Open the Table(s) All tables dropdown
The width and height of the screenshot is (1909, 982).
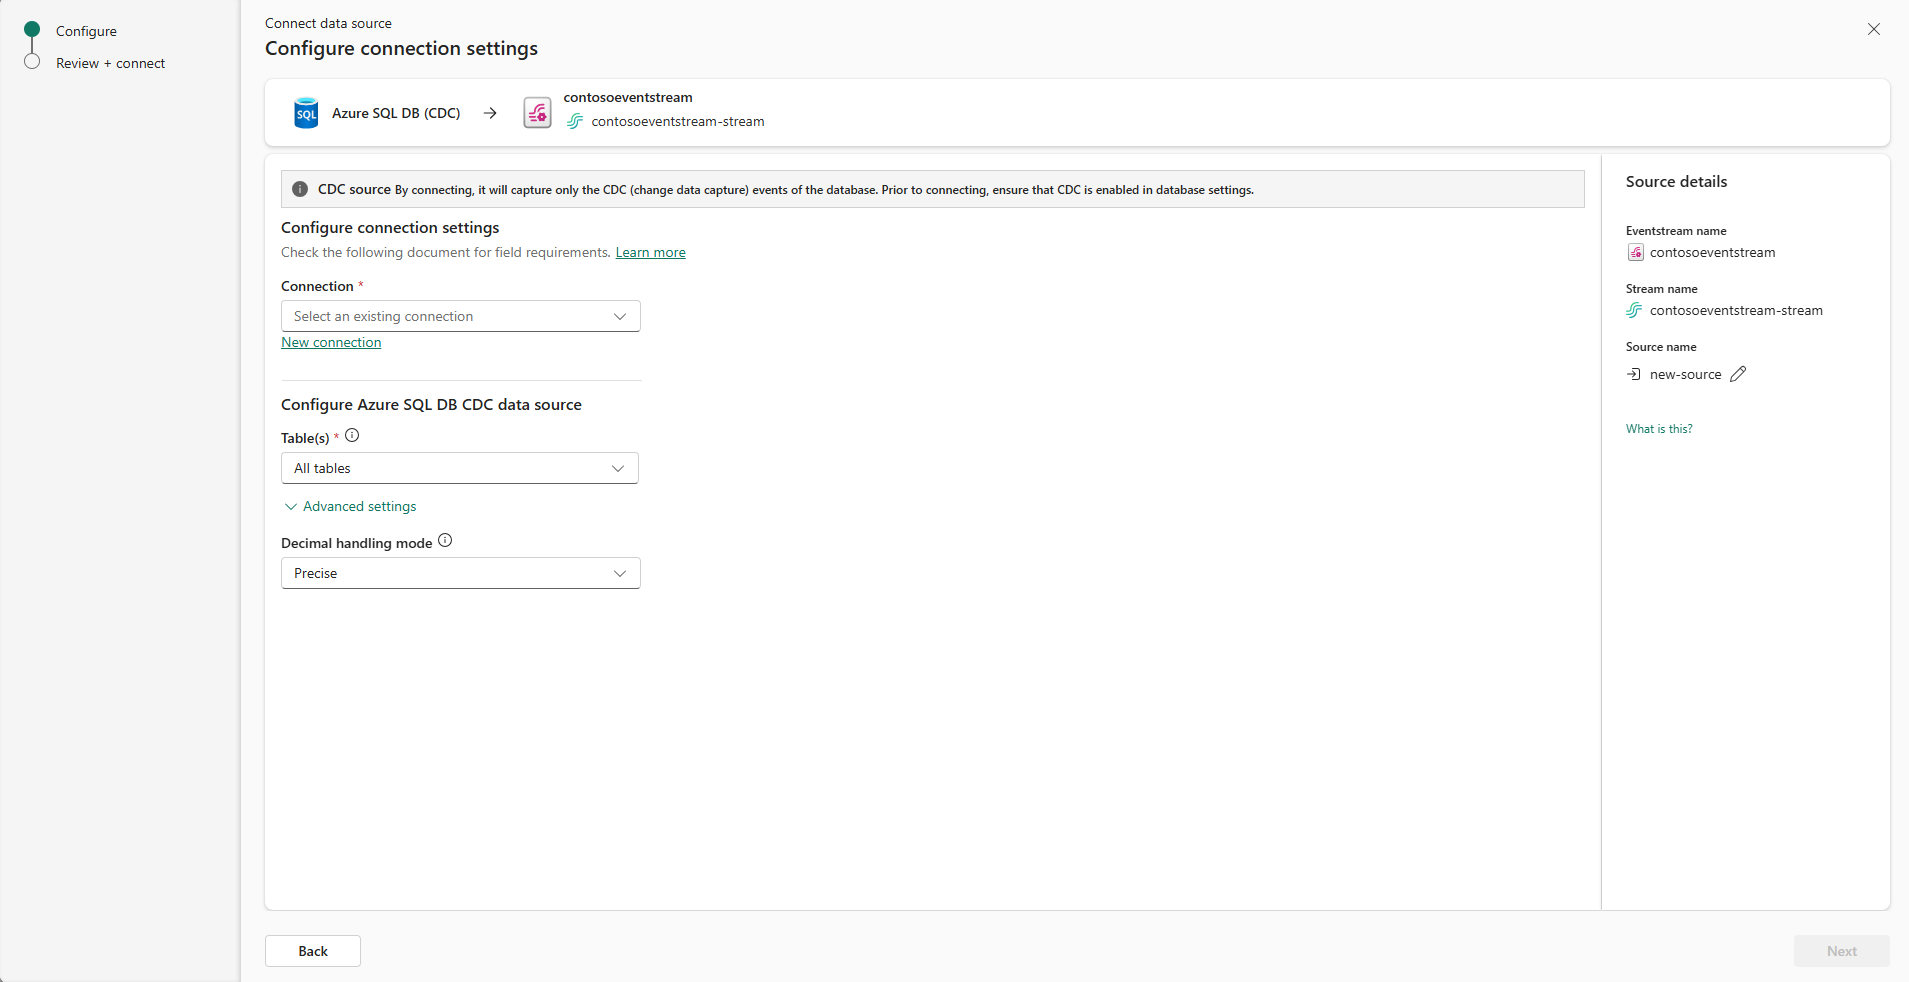(459, 468)
